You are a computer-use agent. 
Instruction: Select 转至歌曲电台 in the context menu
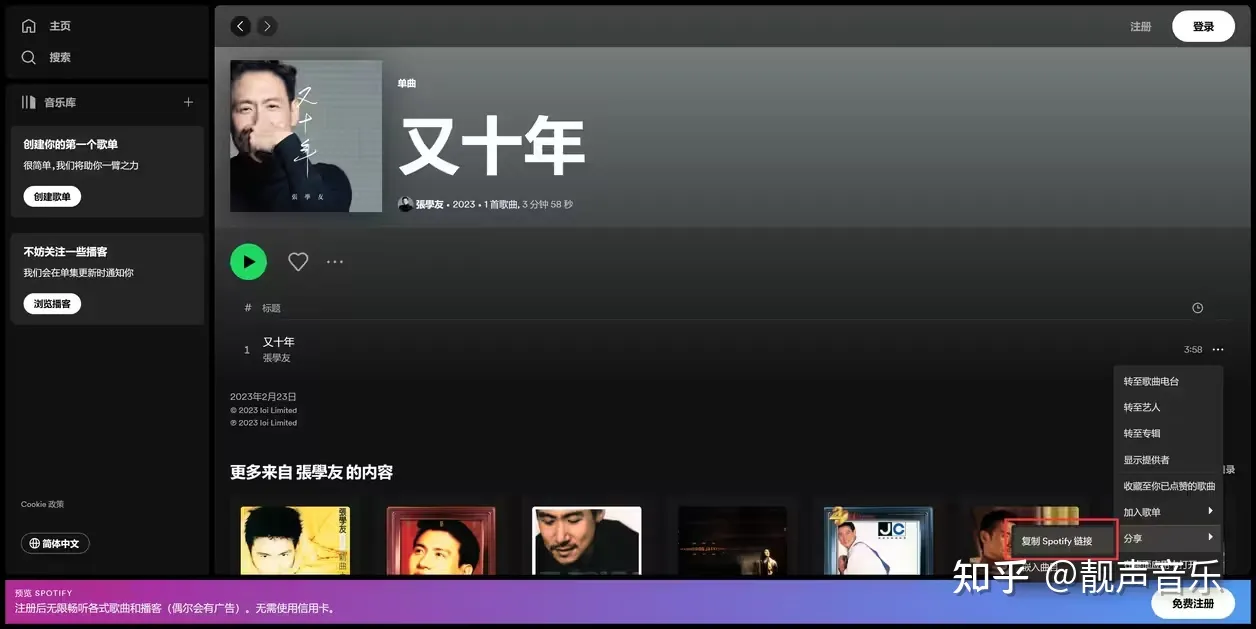coord(1168,381)
